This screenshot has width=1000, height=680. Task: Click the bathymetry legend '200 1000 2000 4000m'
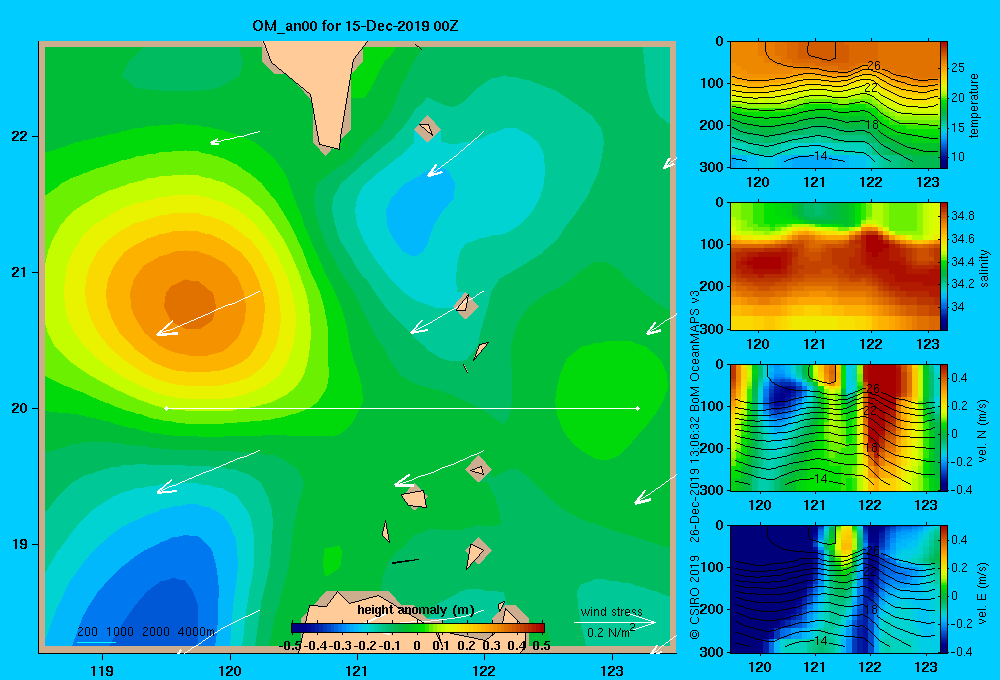pyautogui.click(x=146, y=632)
